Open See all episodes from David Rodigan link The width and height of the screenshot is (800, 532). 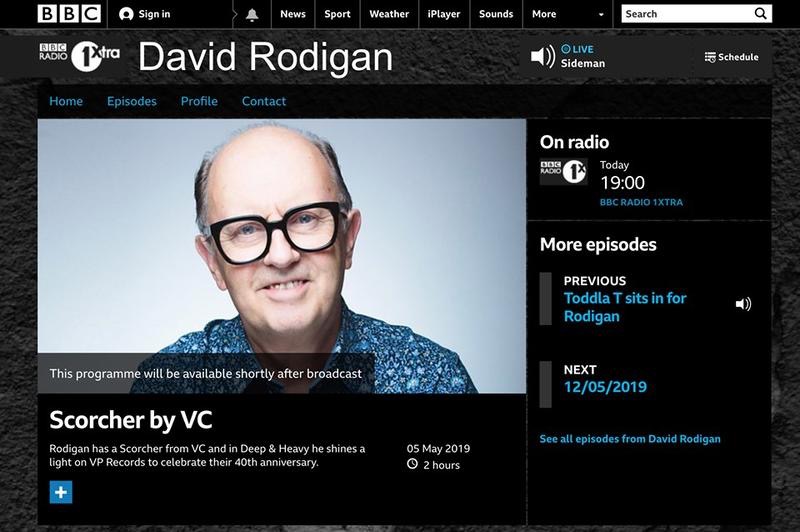pos(630,439)
